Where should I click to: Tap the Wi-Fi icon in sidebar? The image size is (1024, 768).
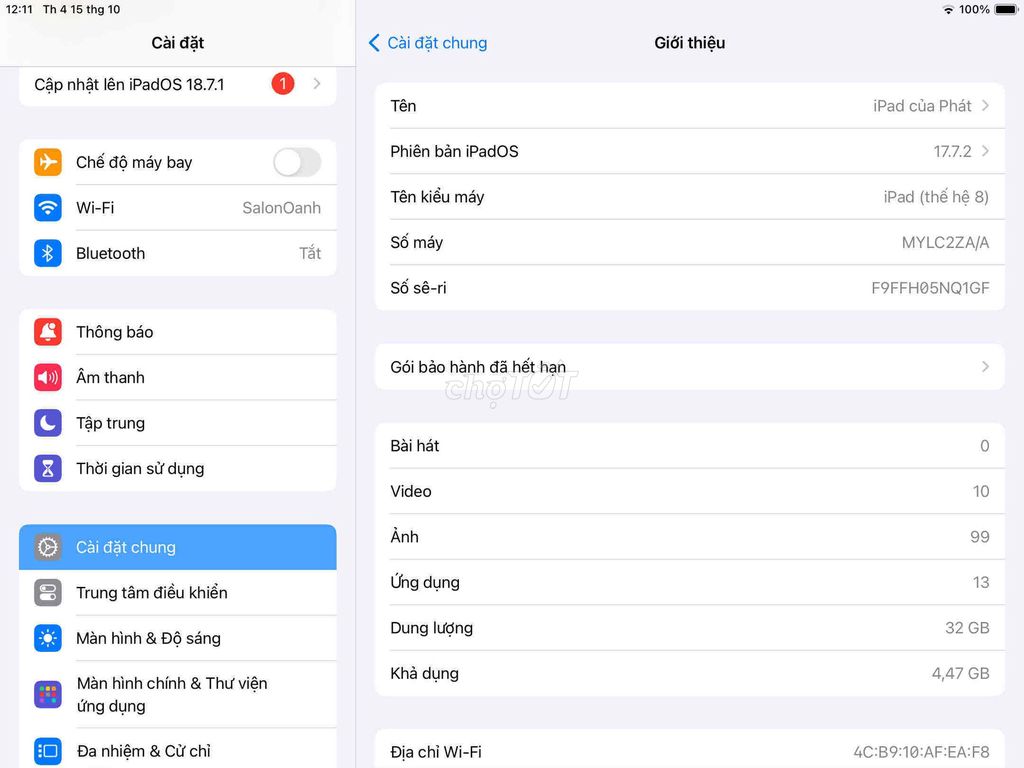point(48,208)
